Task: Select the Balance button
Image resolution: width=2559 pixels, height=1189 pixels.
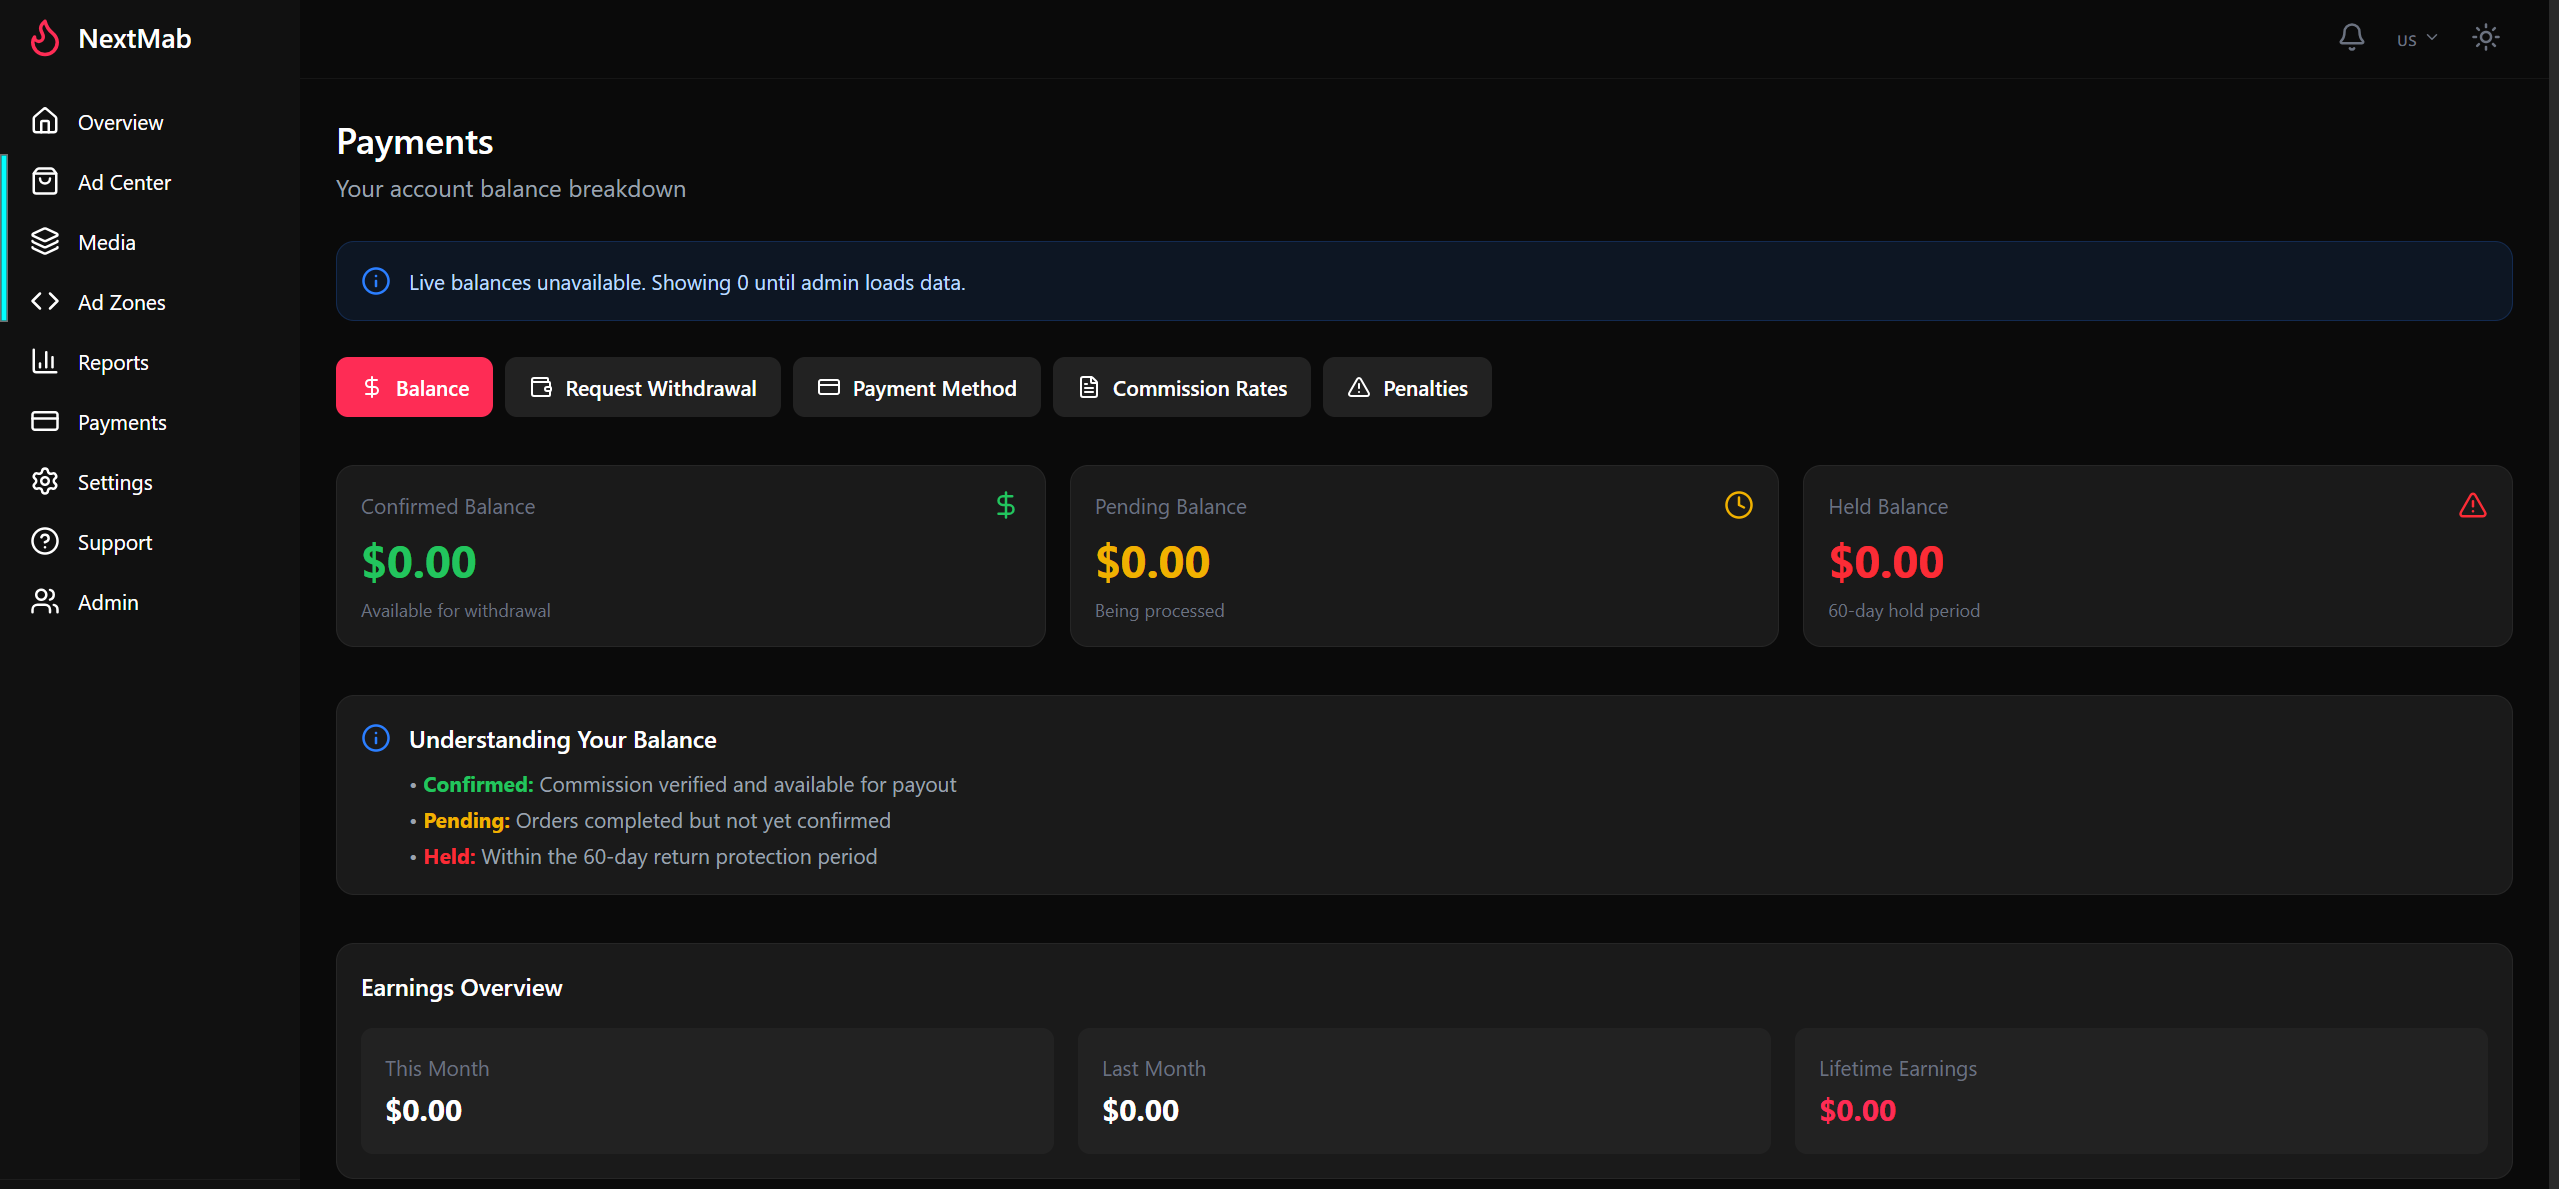Action: [x=413, y=387]
